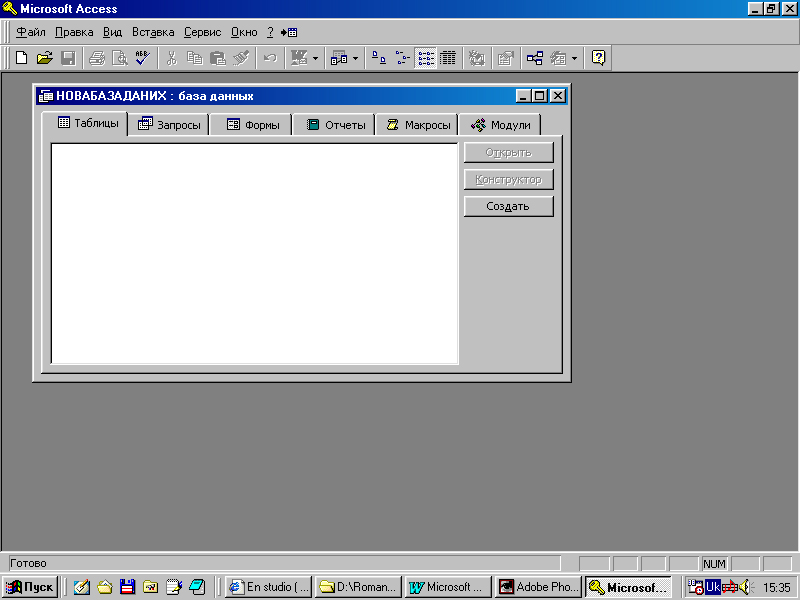800x600 pixels.
Task: Click the Undo arrow icon
Action: (270, 58)
